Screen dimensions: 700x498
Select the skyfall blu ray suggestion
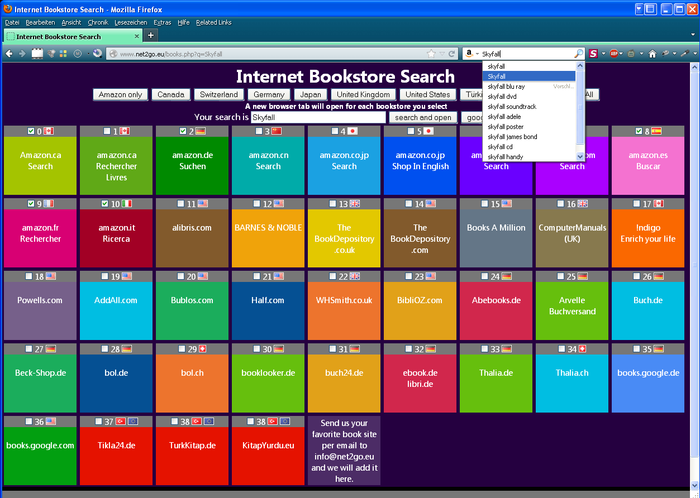point(506,87)
